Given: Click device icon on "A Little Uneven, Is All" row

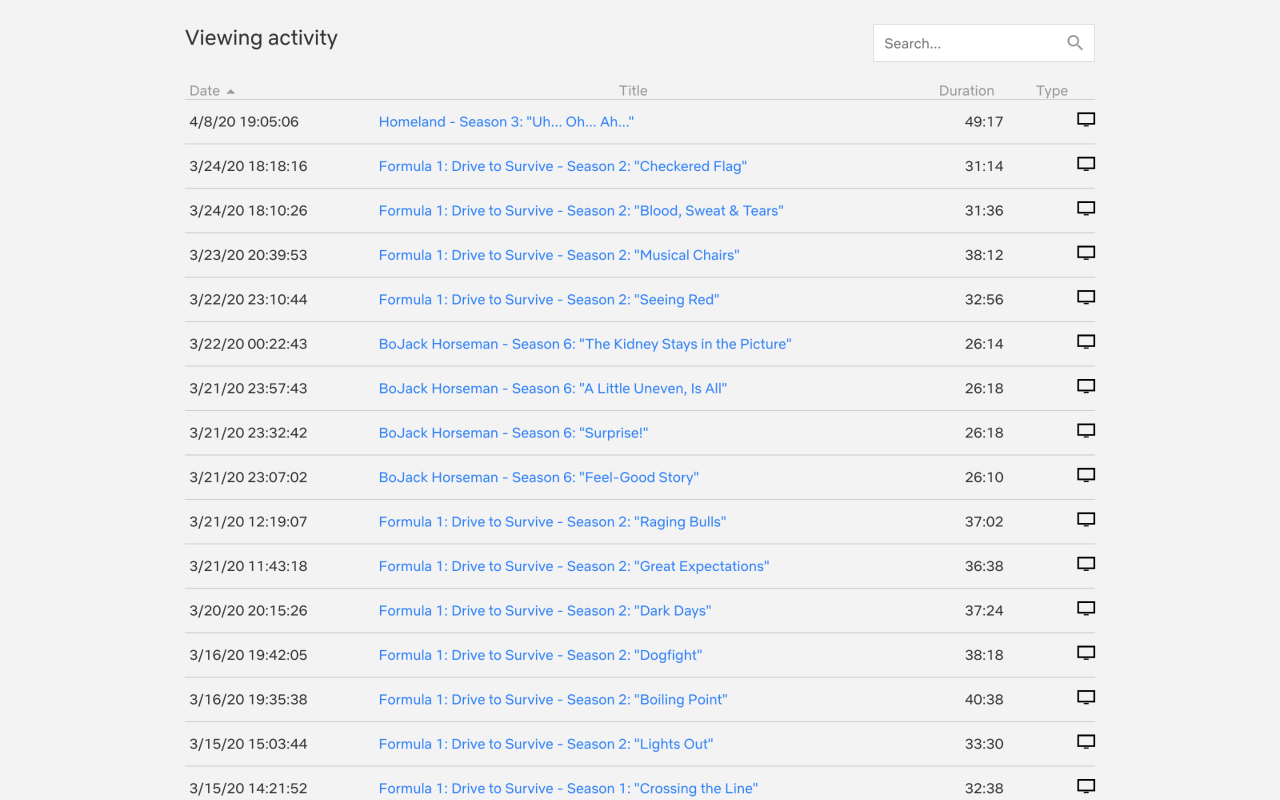Looking at the screenshot, I should coord(1086,386).
